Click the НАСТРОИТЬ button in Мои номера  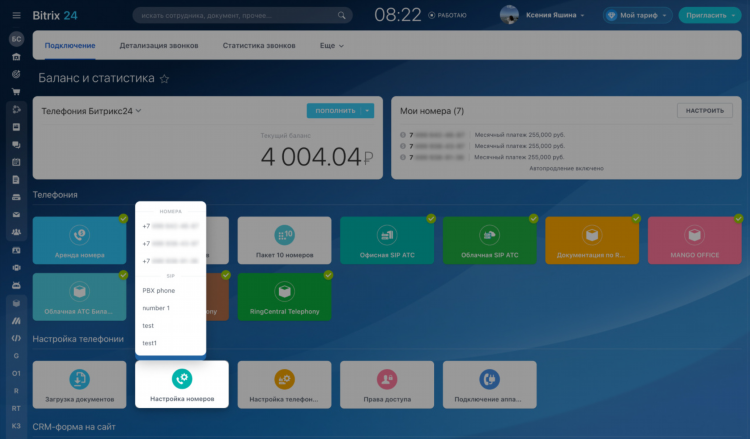point(705,110)
